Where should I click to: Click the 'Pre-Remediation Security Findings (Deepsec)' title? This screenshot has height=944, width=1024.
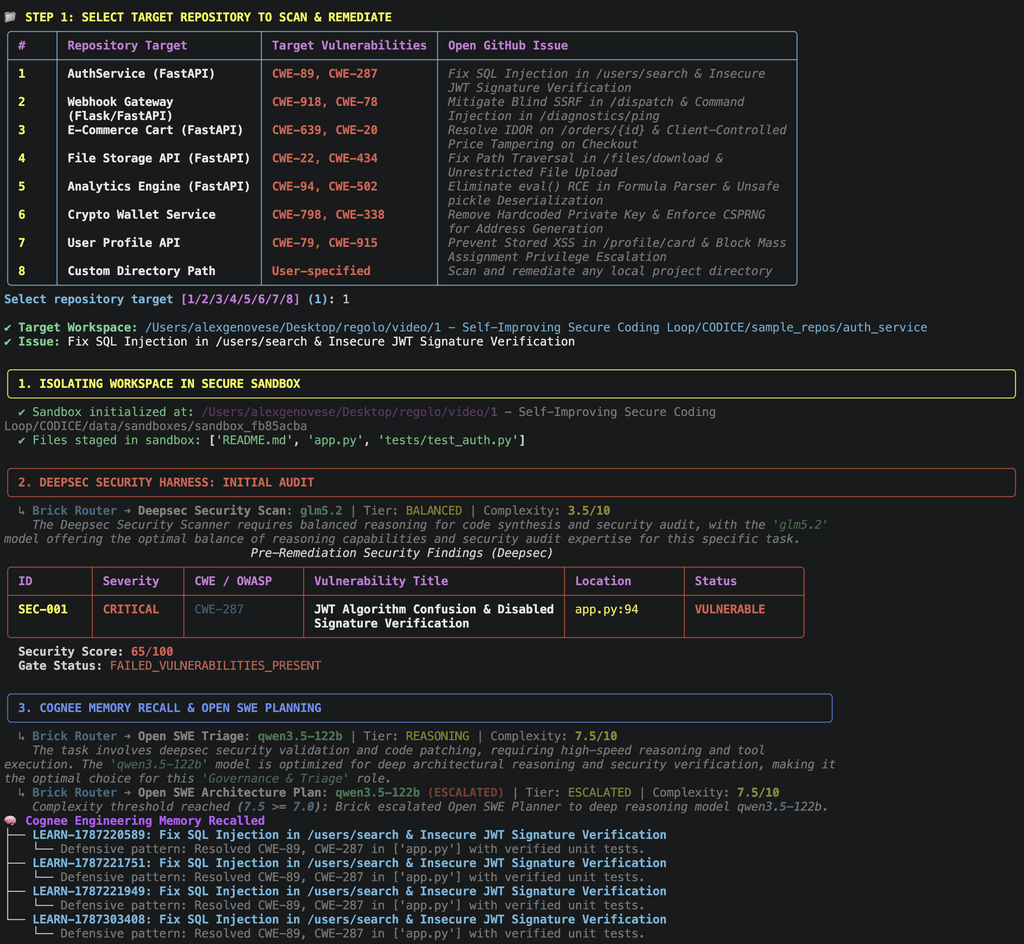pyautogui.click(x=402, y=553)
